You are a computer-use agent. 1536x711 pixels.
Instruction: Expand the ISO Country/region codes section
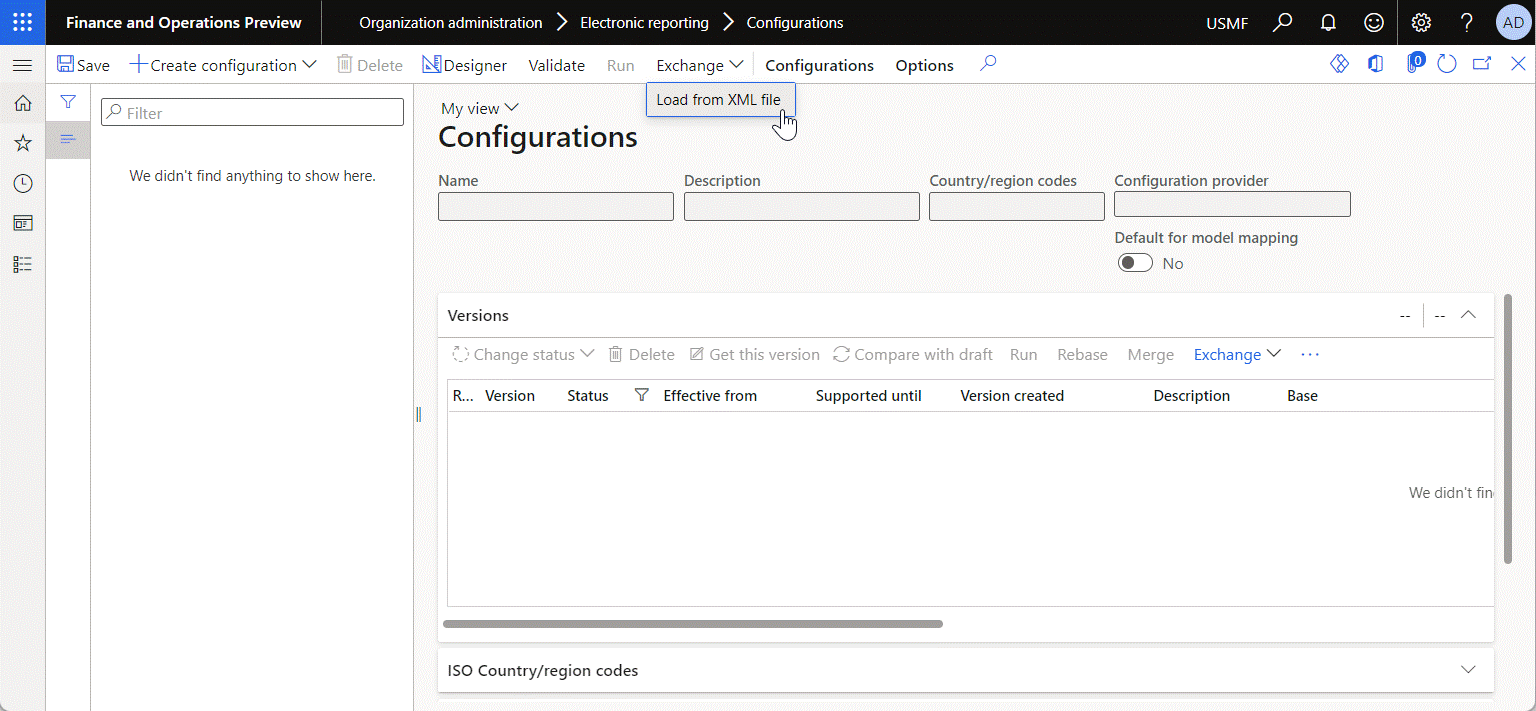[1467, 670]
